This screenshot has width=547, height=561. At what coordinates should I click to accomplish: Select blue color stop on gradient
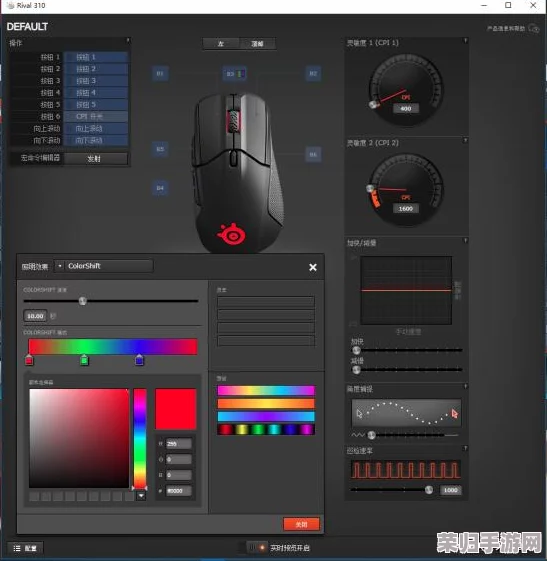click(x=140, y=360)
